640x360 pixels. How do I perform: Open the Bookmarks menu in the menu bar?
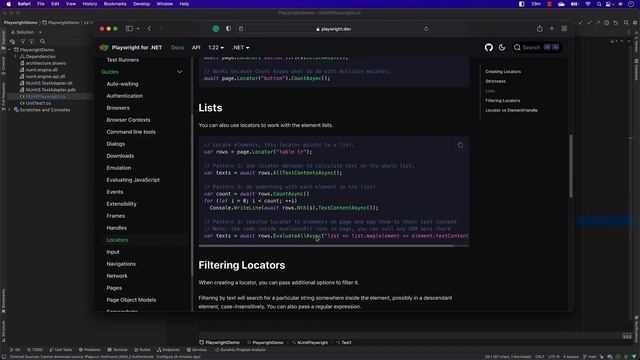[115, 4]
